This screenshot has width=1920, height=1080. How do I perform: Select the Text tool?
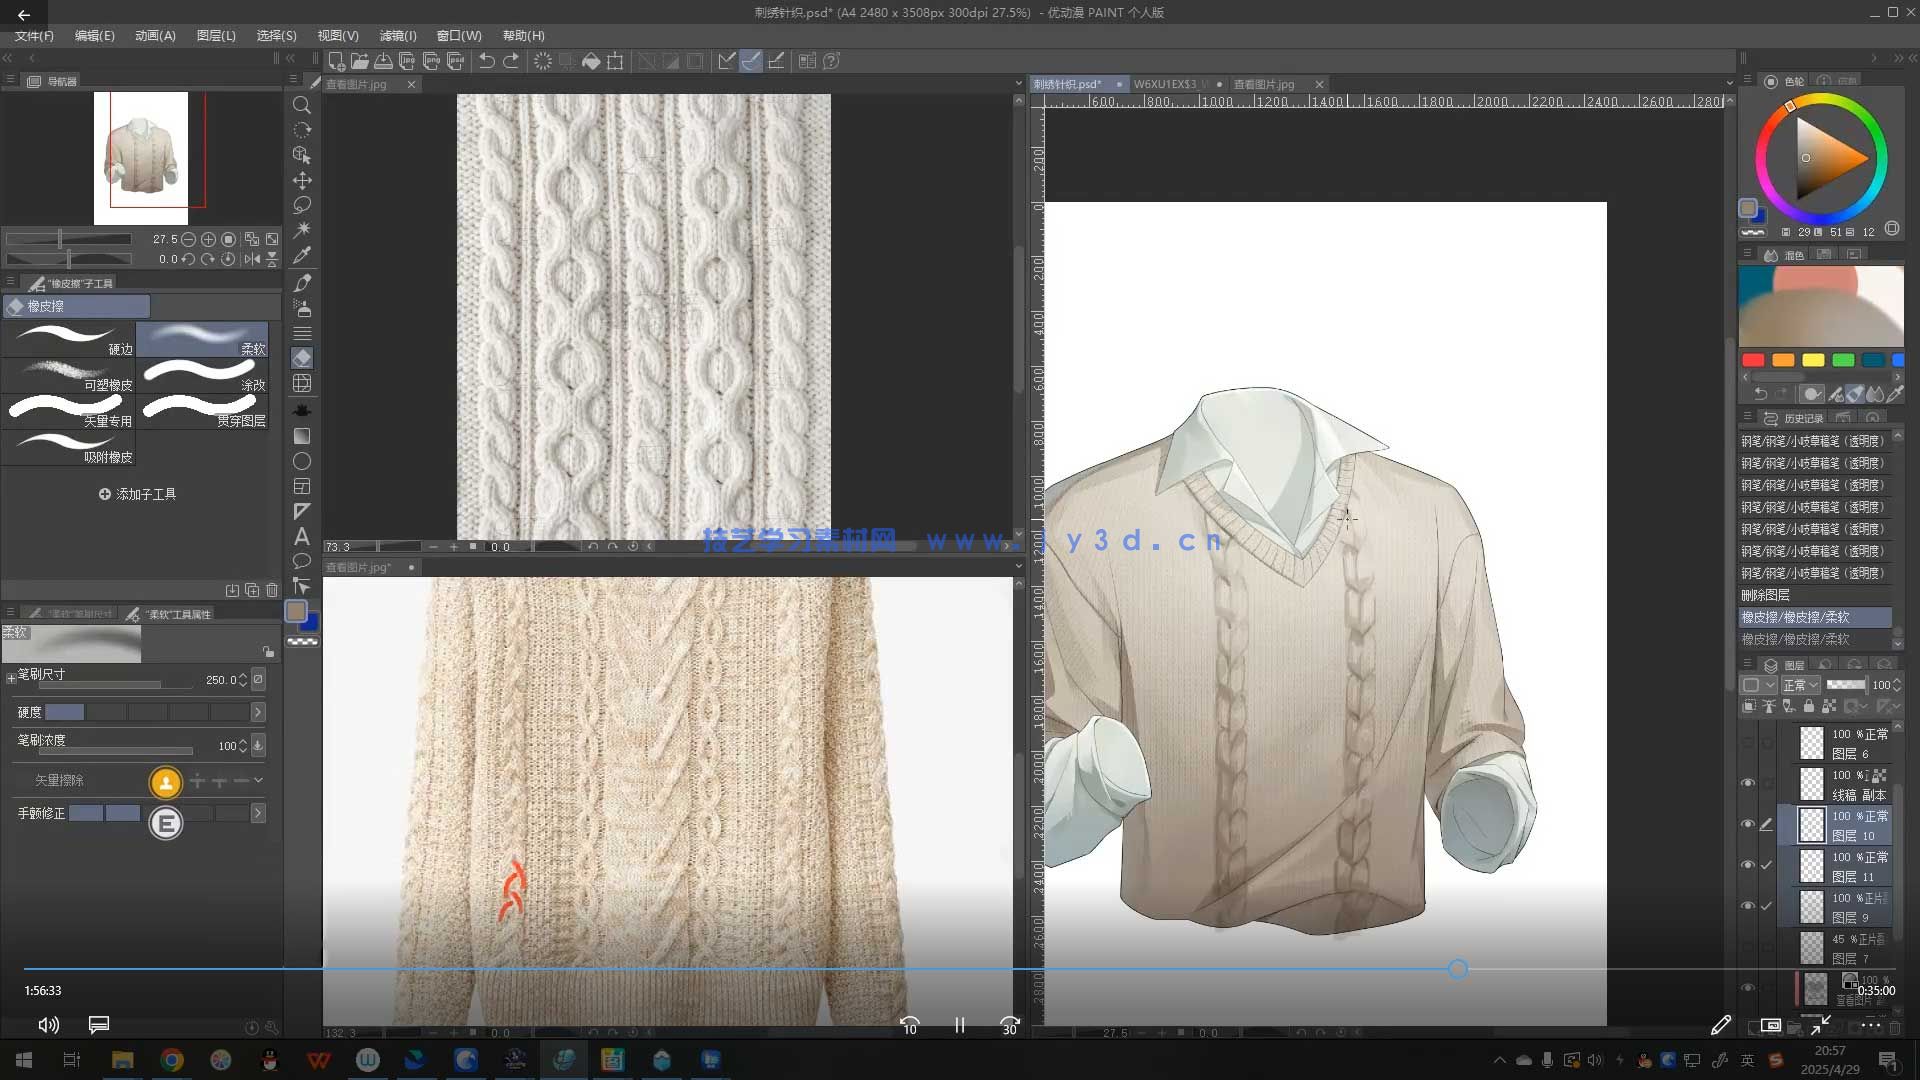(301, 537)
